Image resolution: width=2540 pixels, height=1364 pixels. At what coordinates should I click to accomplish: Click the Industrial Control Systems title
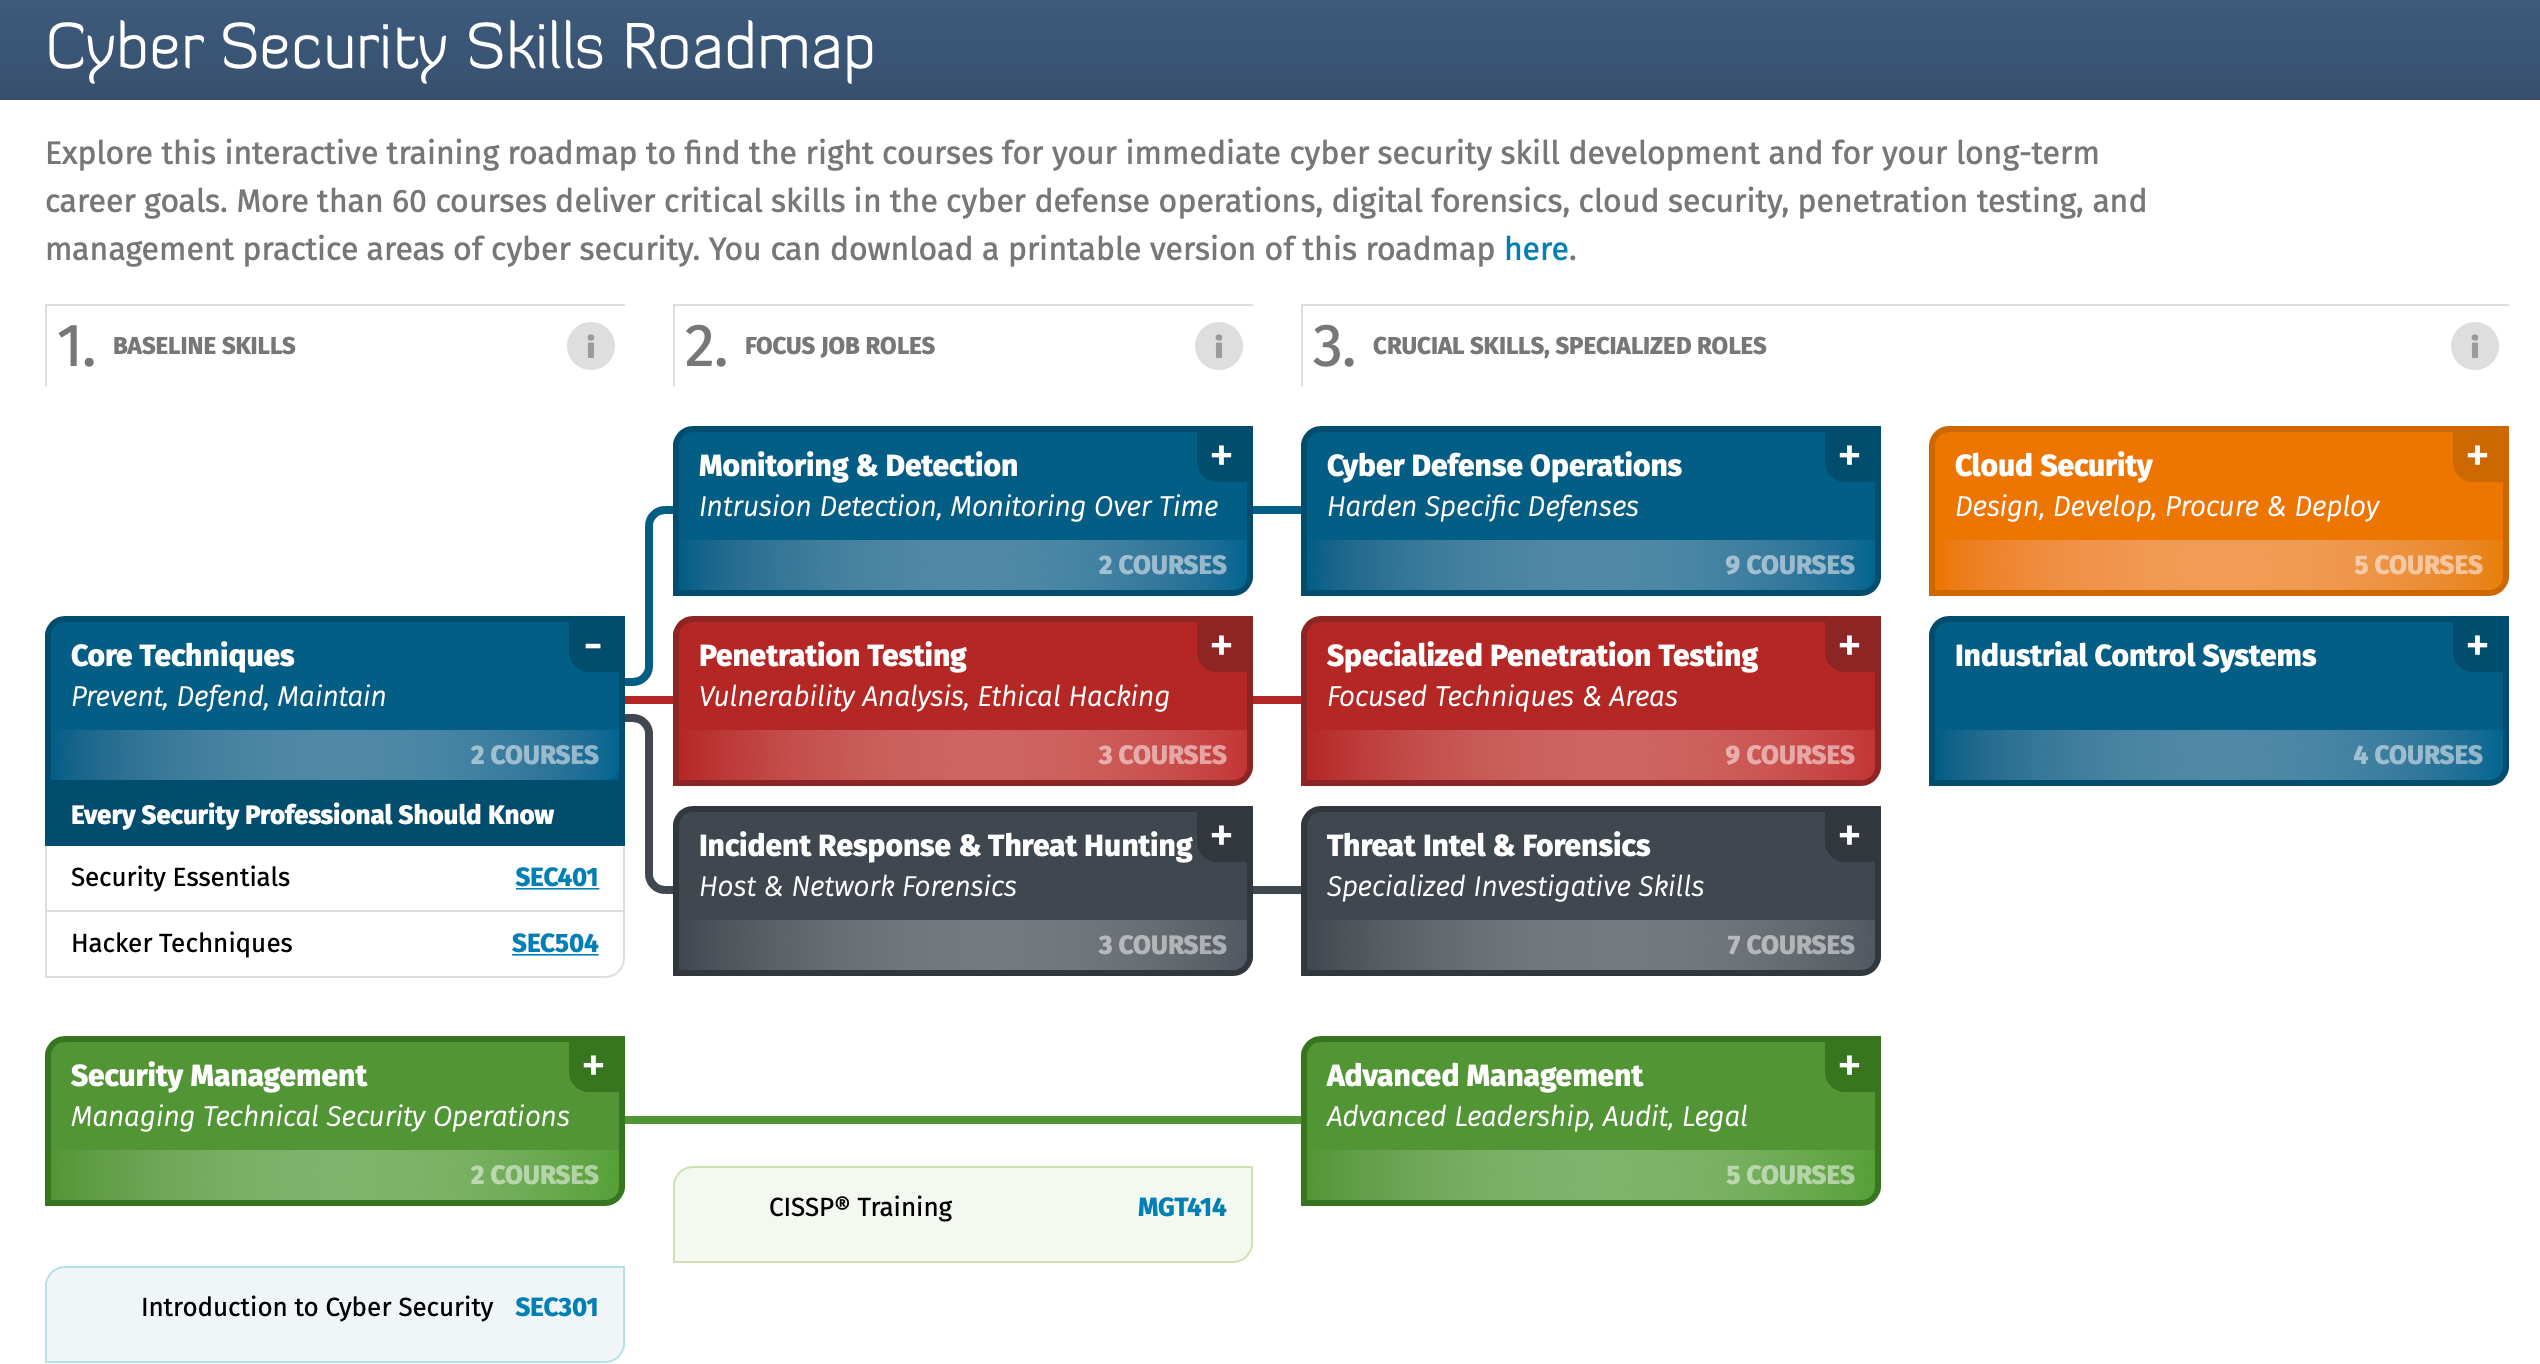tap(2135, 655)
